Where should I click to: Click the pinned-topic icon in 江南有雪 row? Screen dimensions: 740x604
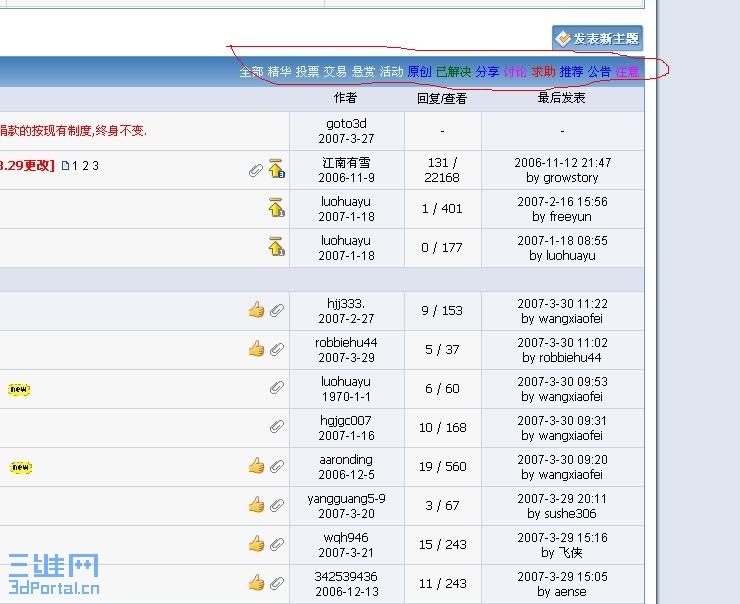tap(277, 168)
